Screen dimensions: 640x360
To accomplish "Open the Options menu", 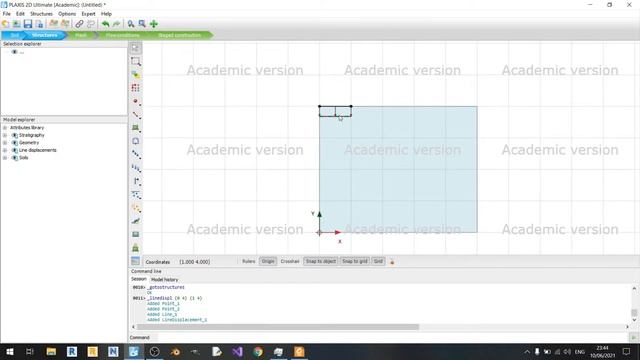I will pos(67,14).
